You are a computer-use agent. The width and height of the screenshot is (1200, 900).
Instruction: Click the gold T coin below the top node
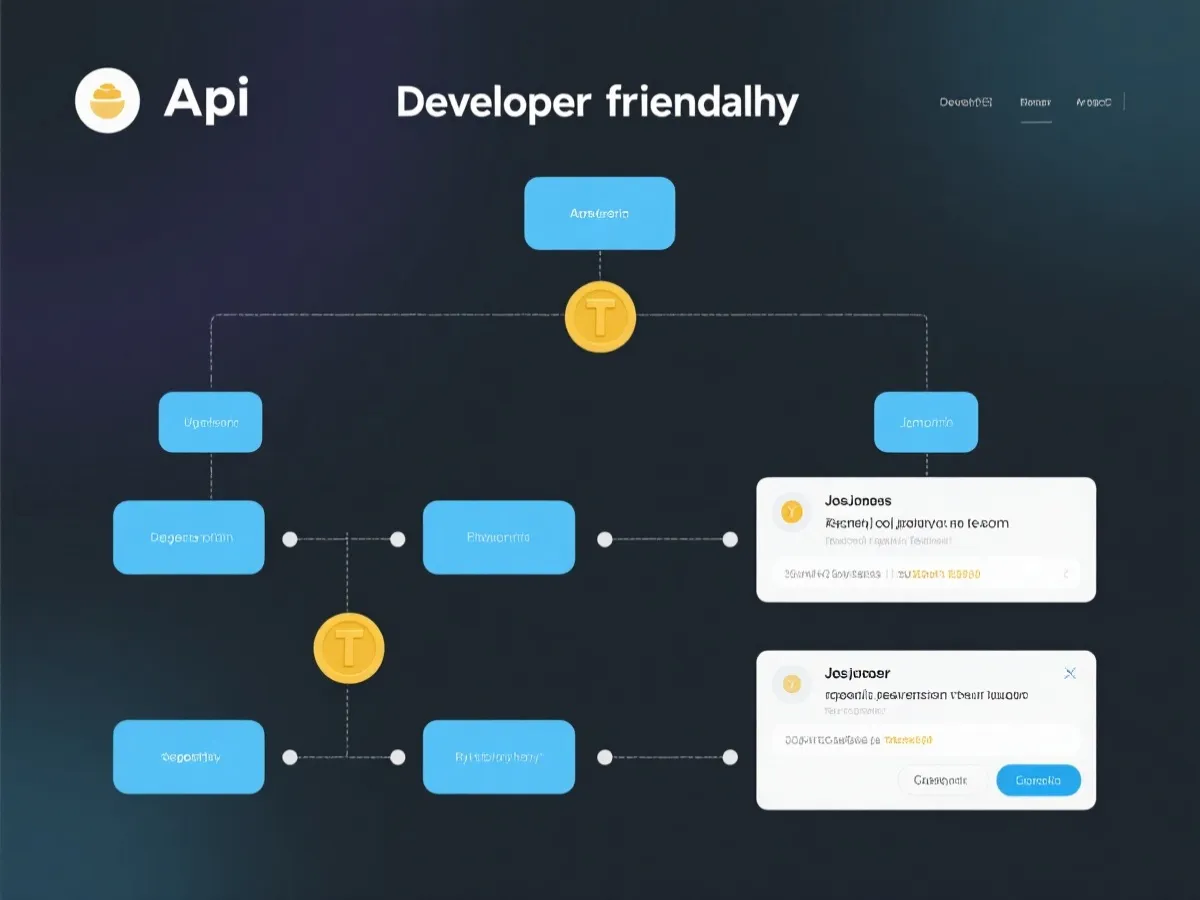click(600, 317)
